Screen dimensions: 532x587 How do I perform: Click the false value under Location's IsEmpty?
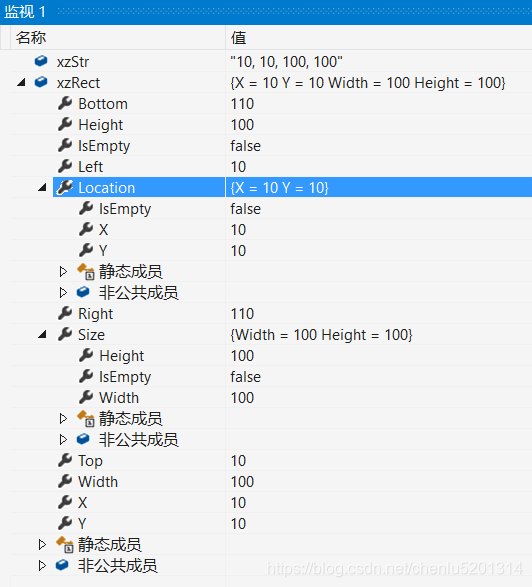click(246, 209)
